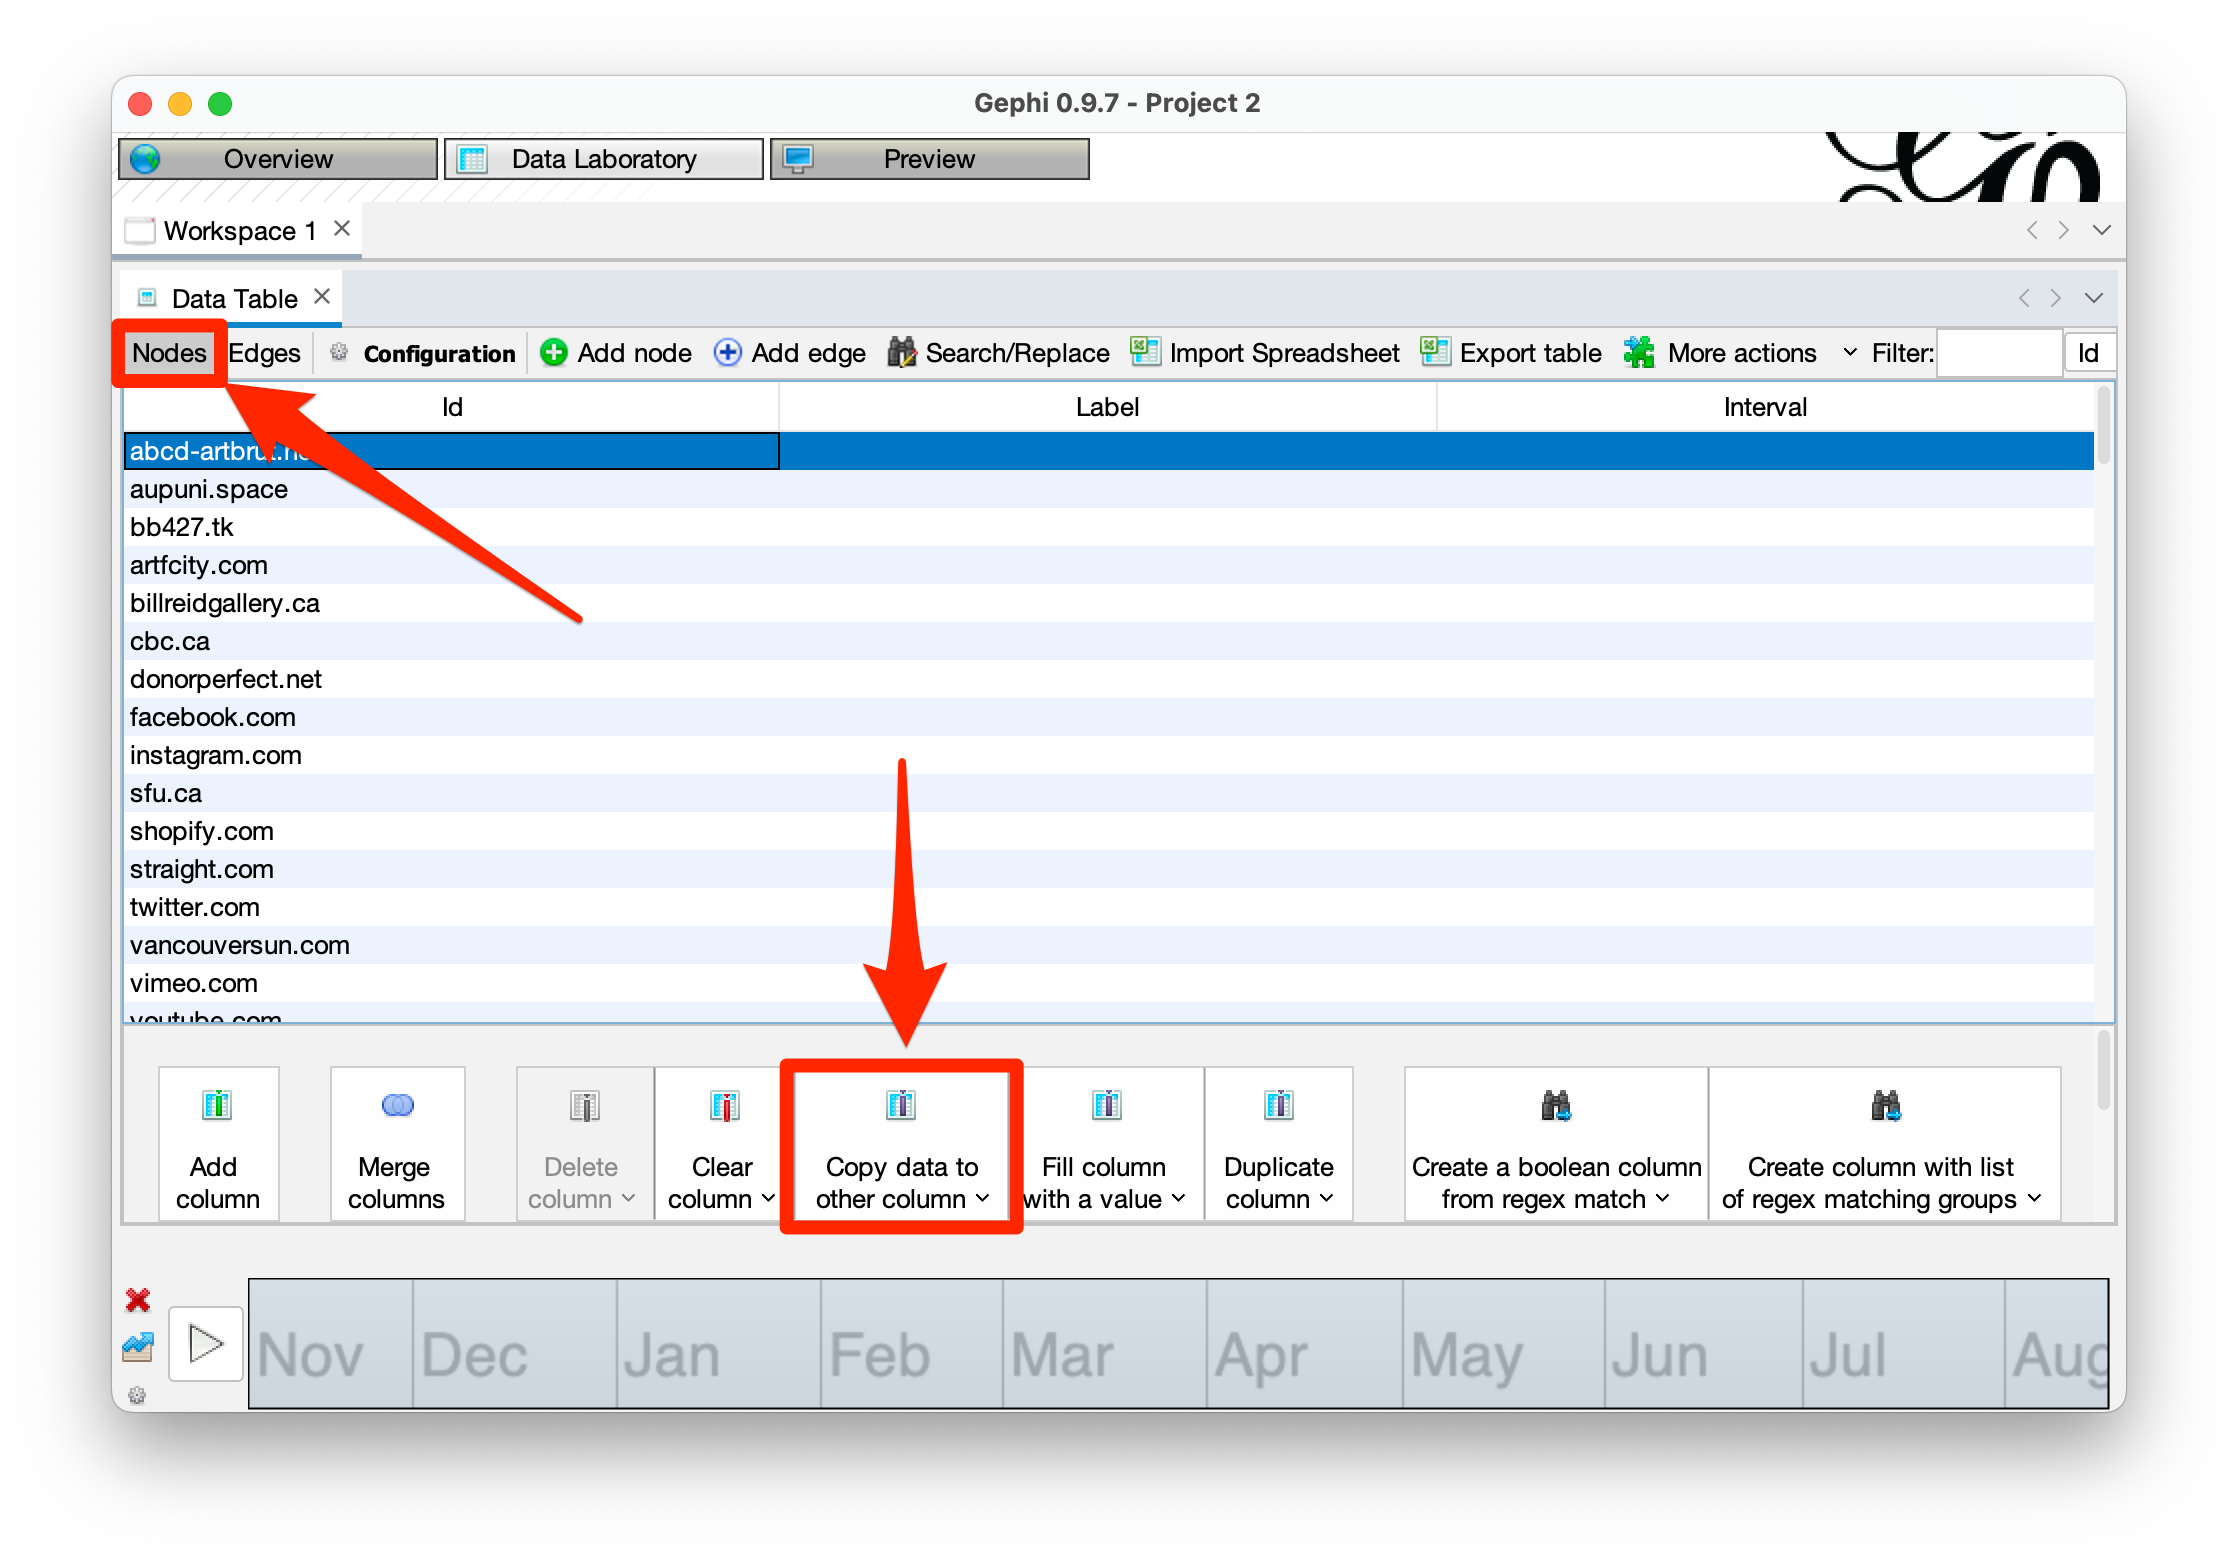The width and height of the screenshot is (2238, 1560).
Task: Select the vimeo.com row
Action: point(1109,983)
